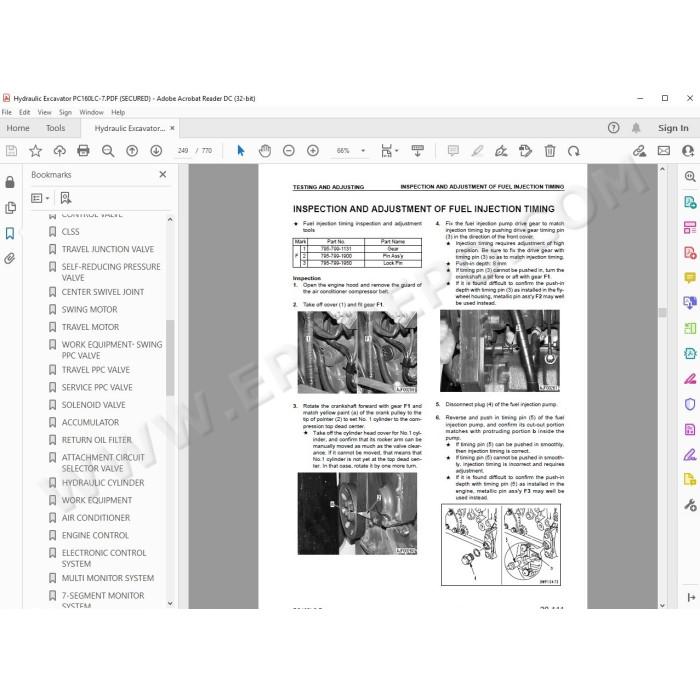
Task: Open the CENTER SWIVEL JOINT bookmark
Action: (x=103, y=292)
